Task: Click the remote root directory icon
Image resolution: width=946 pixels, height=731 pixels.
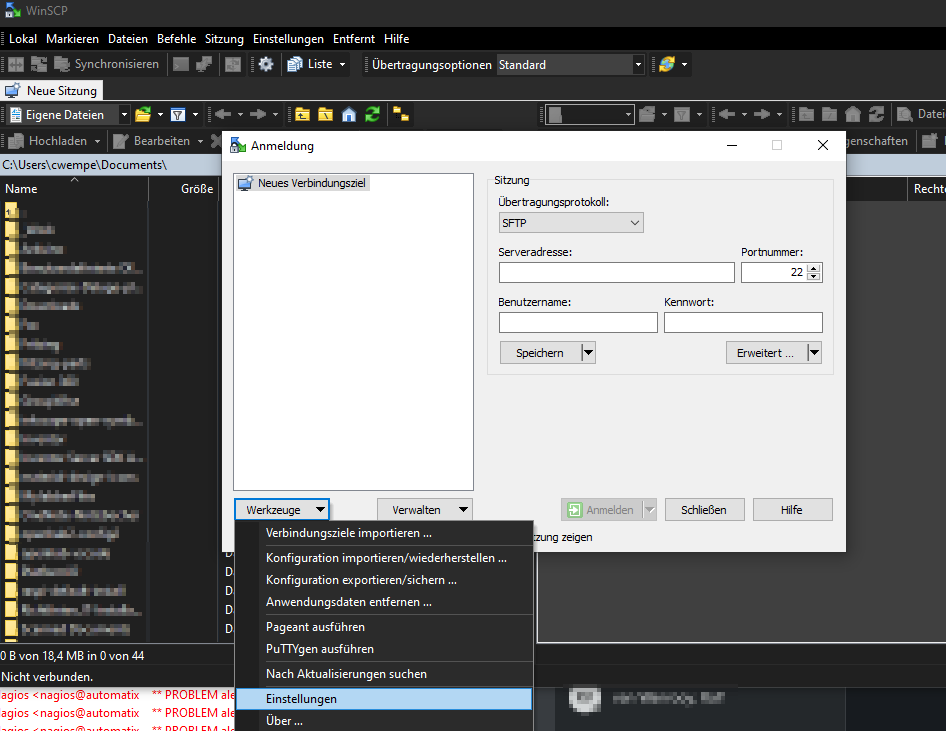Action: (830, 115)
